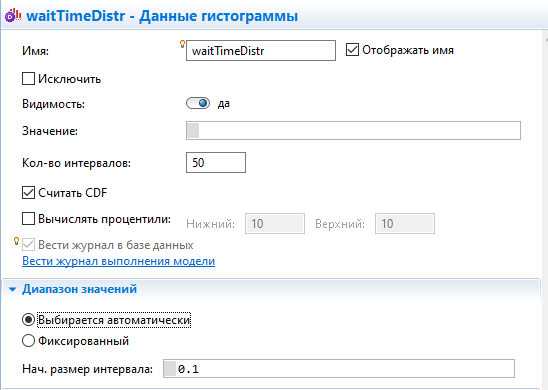The height and width of the screenshot is (390, 548).
Task: Select the Фиксированный radio option
Action: pyautogui.click(x=28, y=341)
